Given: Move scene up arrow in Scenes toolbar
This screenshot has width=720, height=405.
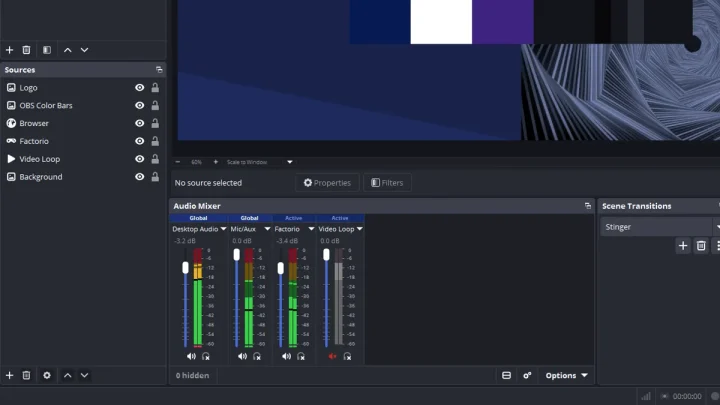Looking at the screenshot, I should 68,50.
